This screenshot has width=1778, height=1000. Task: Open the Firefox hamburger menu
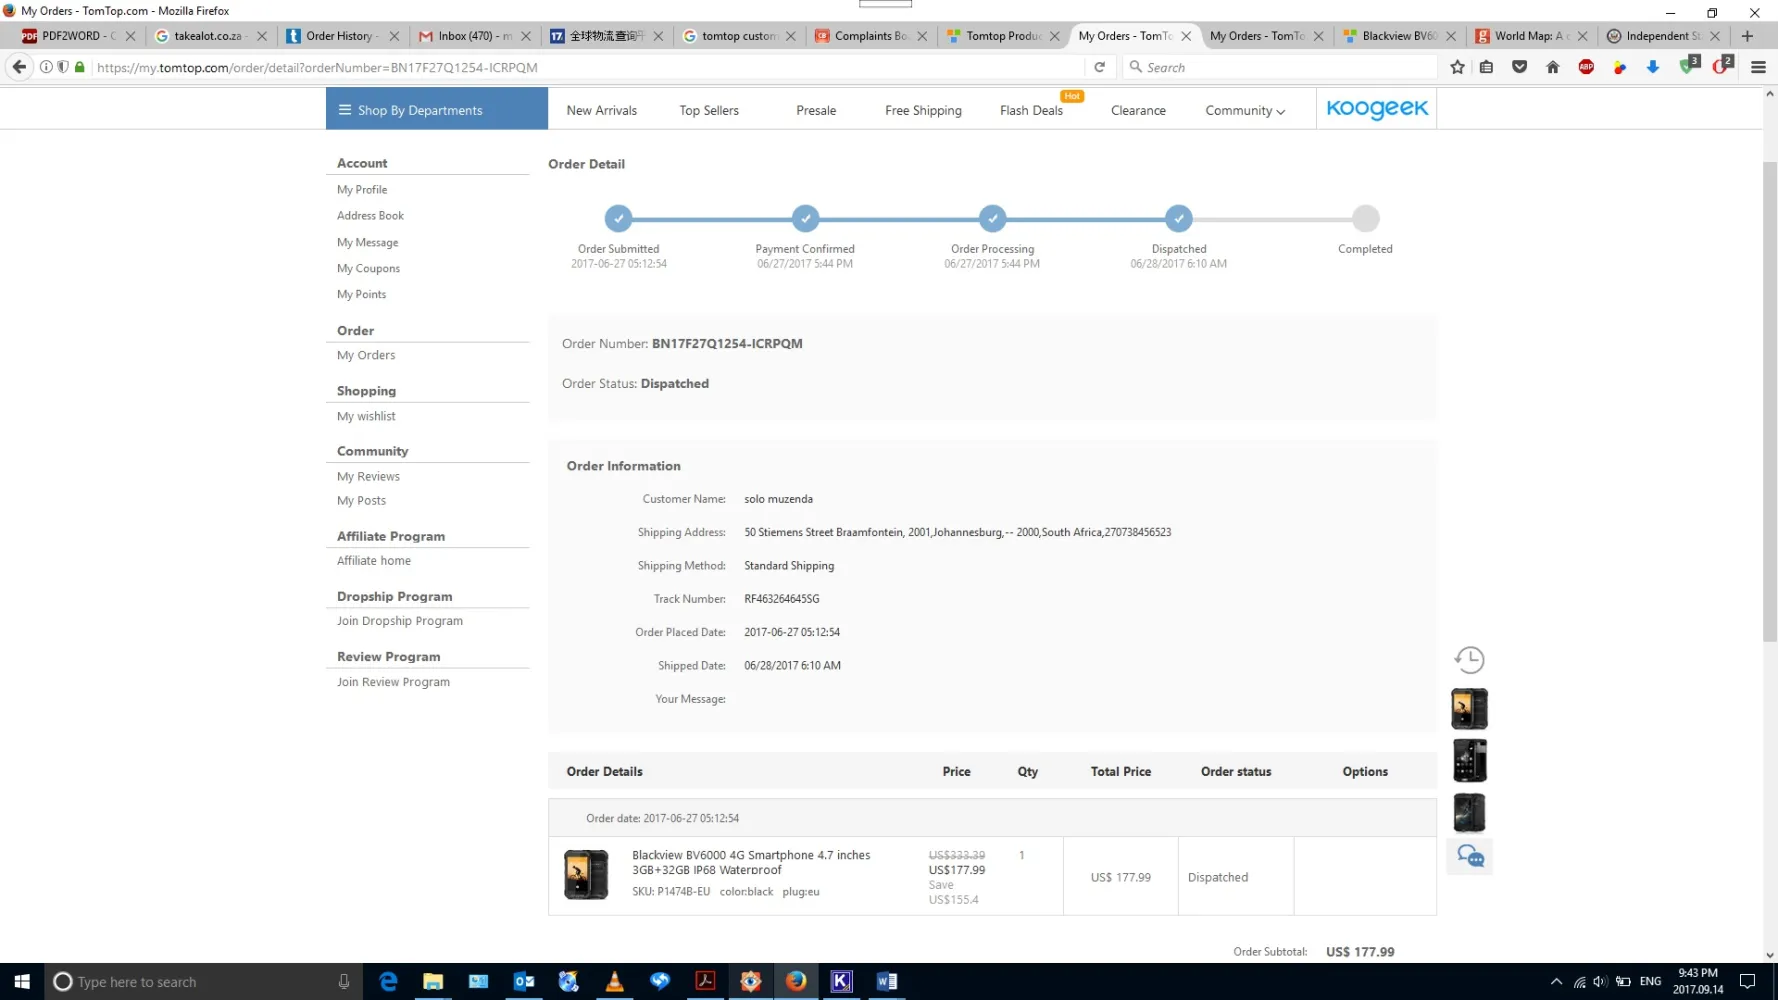(x=1758, y=67)
